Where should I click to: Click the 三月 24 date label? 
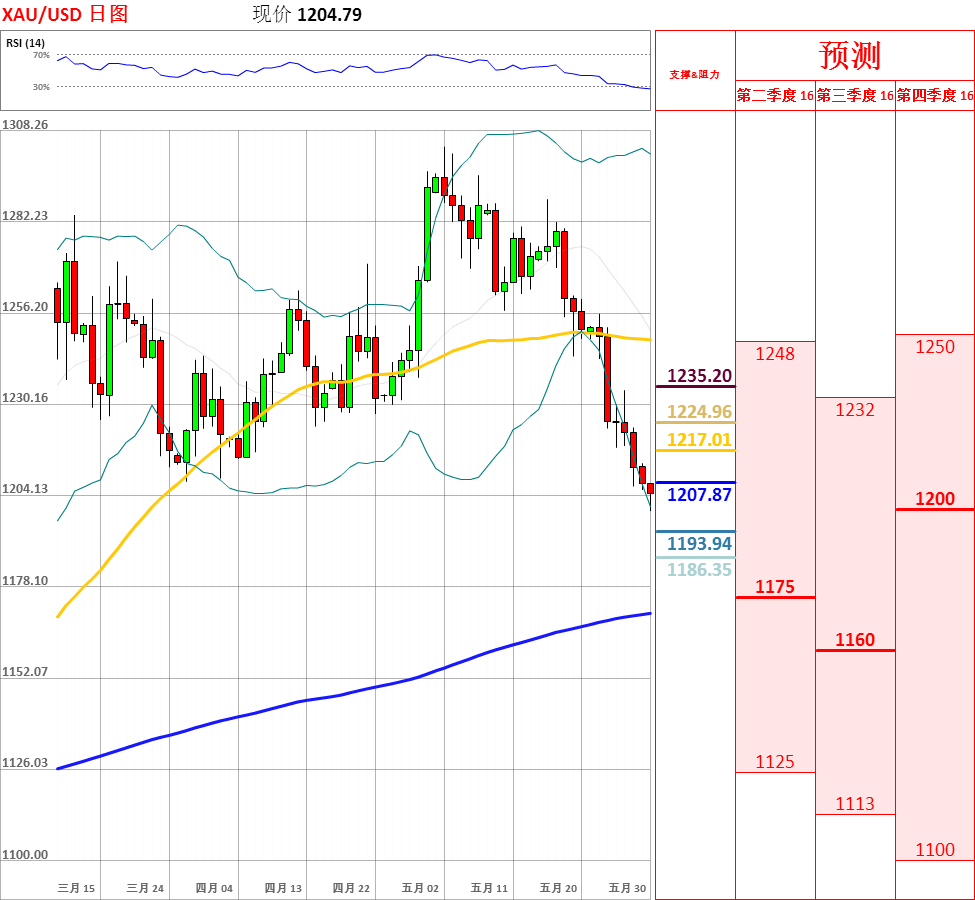coord(145,888)
